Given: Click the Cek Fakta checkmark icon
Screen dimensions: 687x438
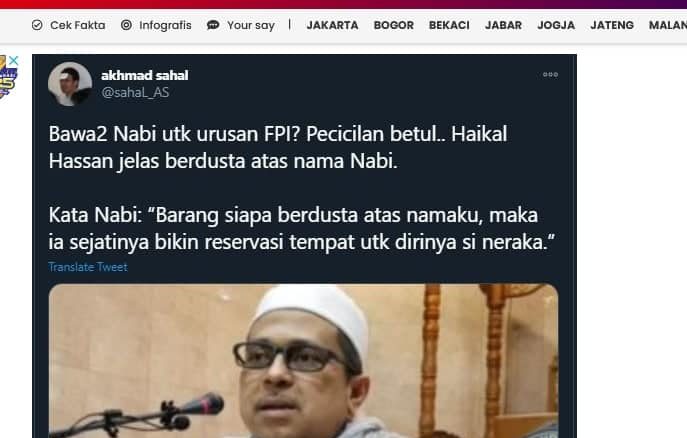Looking at the screenshot, I should (x=37, y=25).
